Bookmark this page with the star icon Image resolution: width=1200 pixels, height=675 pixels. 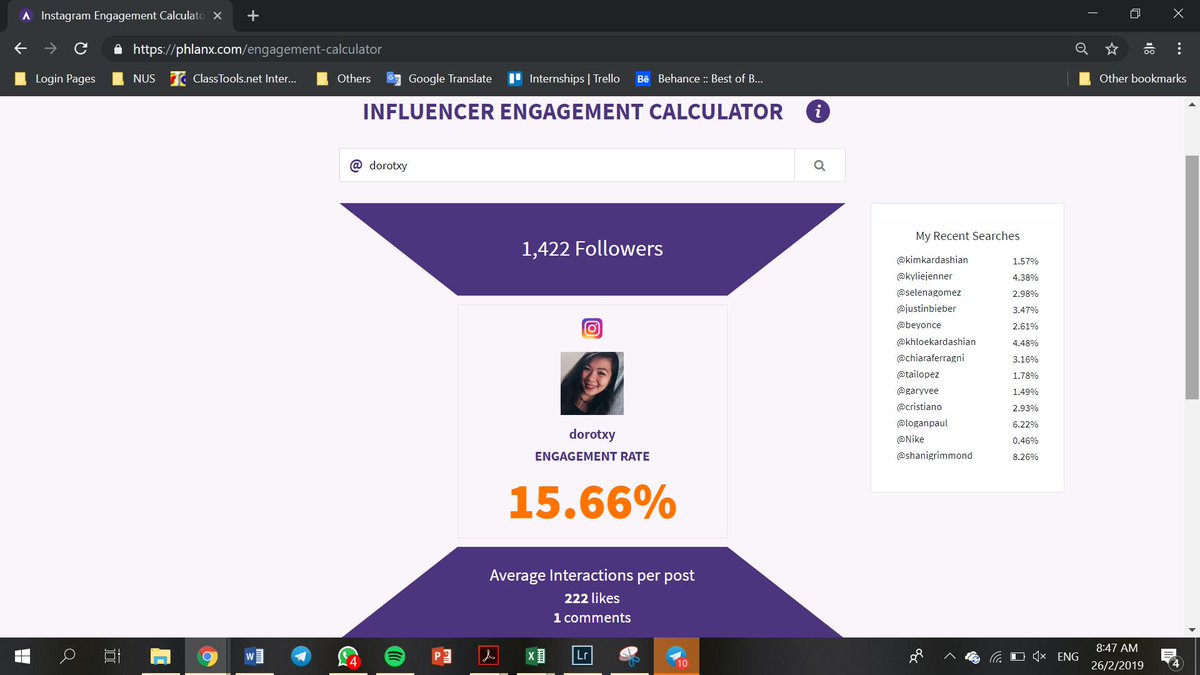point(1111,48)
